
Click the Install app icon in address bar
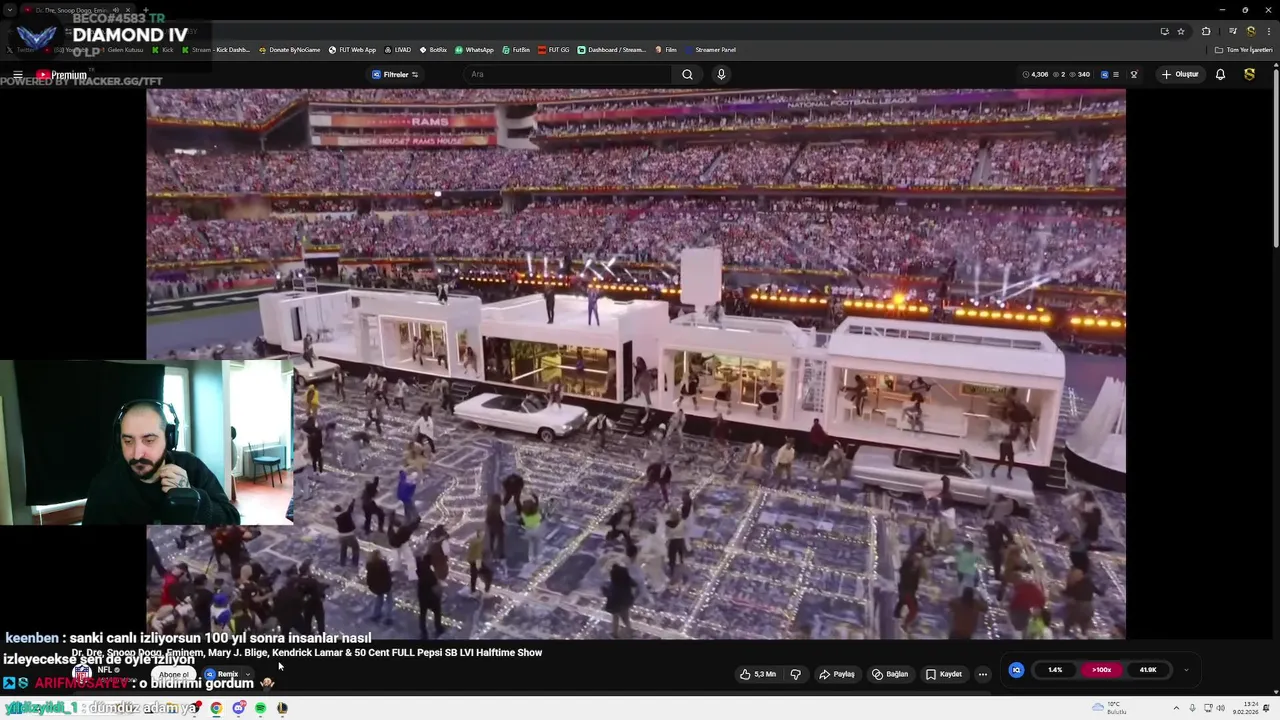1164,31
